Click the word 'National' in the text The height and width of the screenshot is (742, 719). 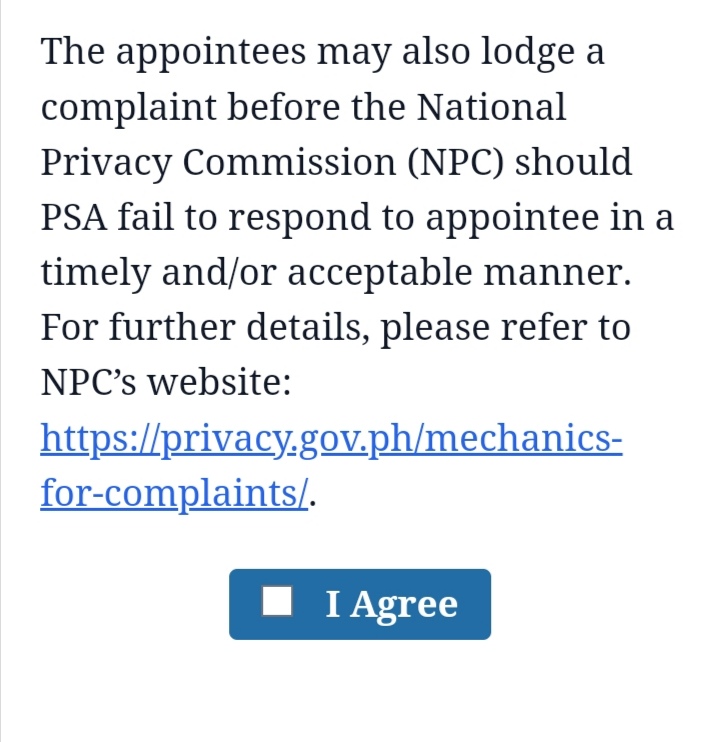tap(491, 107)
